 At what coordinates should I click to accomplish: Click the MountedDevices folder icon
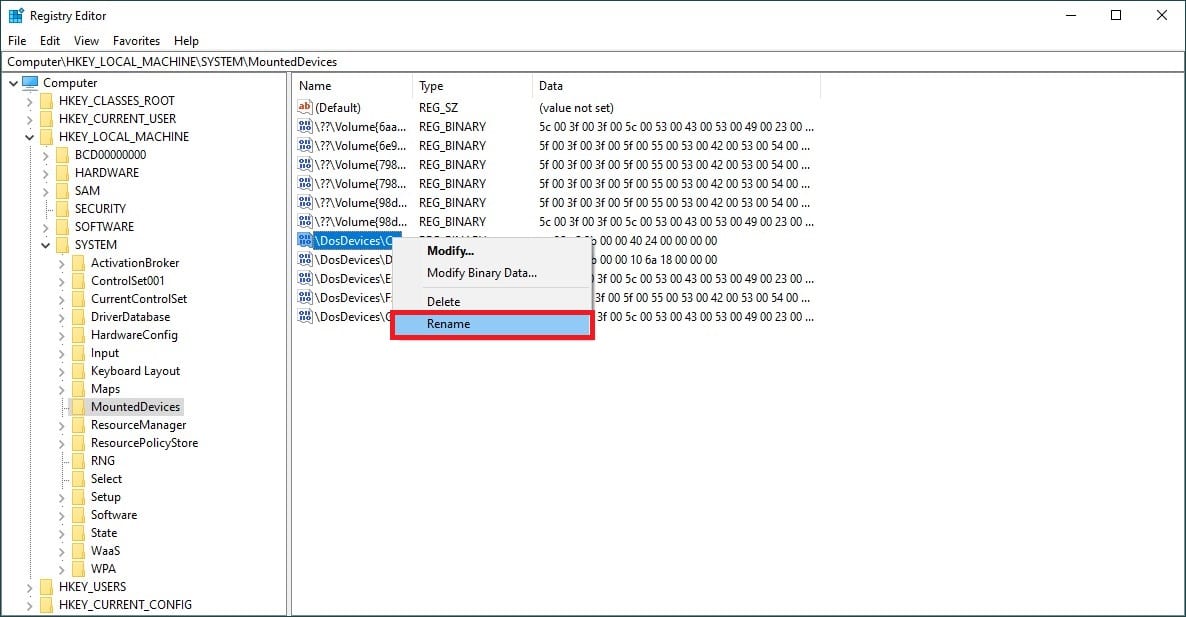click(x=78, y=407)
